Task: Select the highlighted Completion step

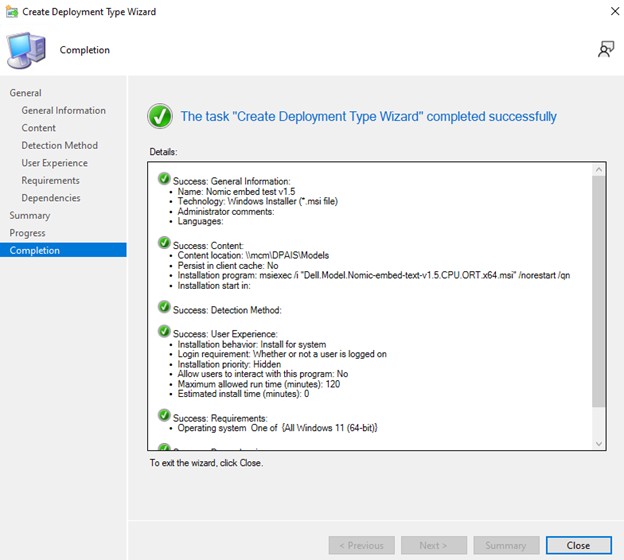Action: pos(63,250)
